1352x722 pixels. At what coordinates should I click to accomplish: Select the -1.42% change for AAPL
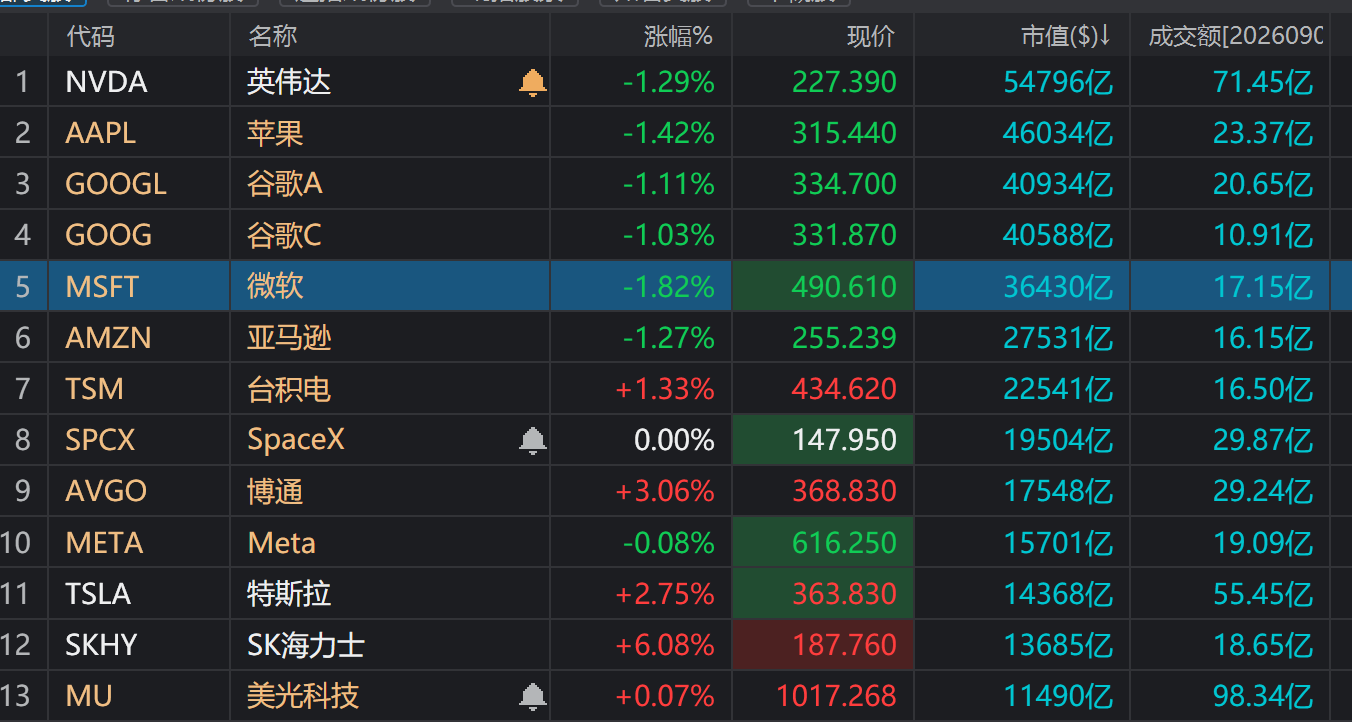(x=669, y=133)
